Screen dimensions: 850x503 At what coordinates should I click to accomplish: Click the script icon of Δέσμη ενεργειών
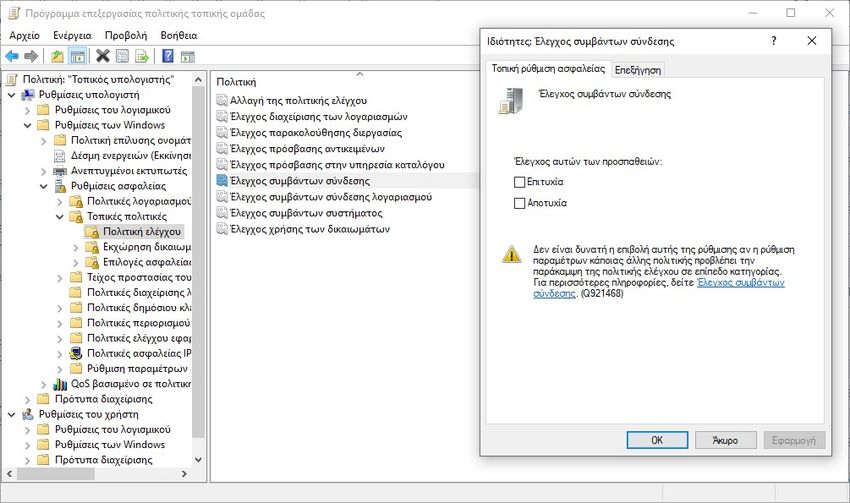click(60, 156)
